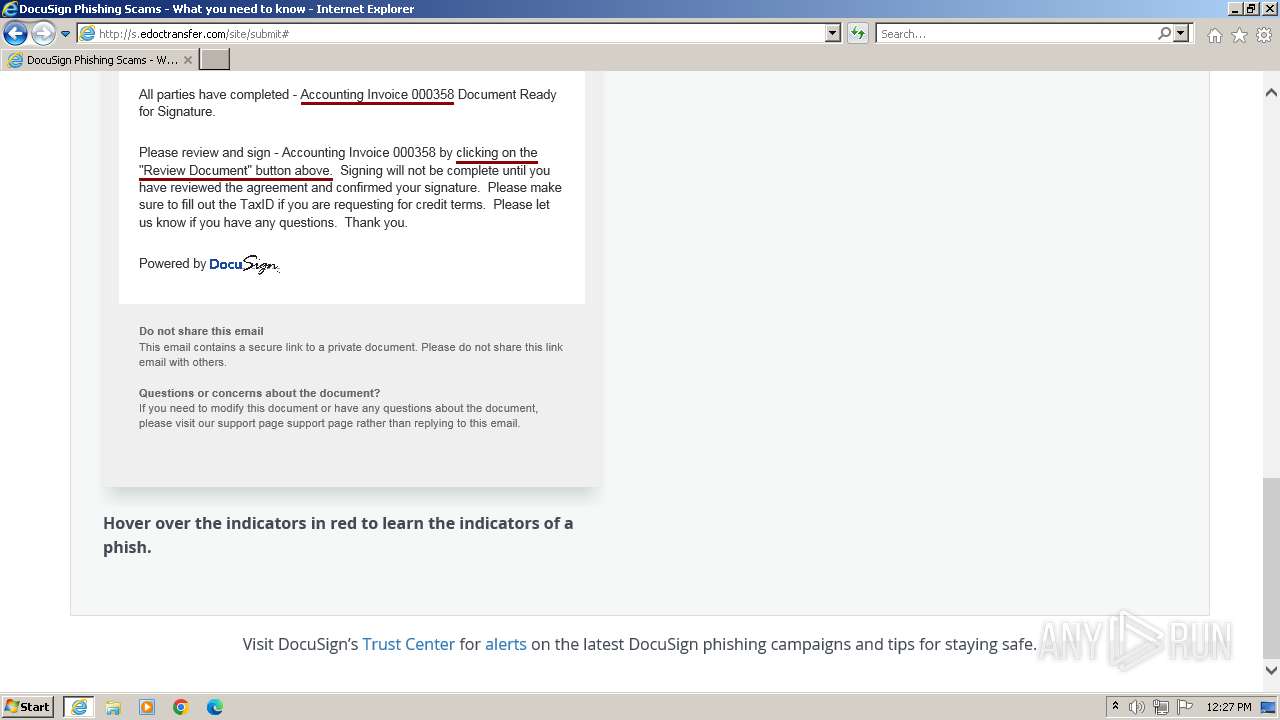This screenshot has height=720, width=1280.
Task: Open File Explorer from taskbar
Action: pyautogui.click(x=113, y=707)
